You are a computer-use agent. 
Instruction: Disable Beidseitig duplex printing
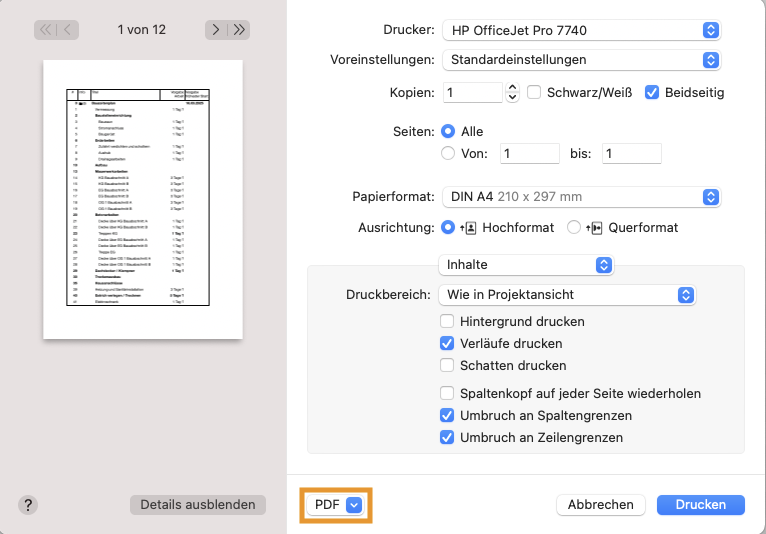[x=652, y=93]
